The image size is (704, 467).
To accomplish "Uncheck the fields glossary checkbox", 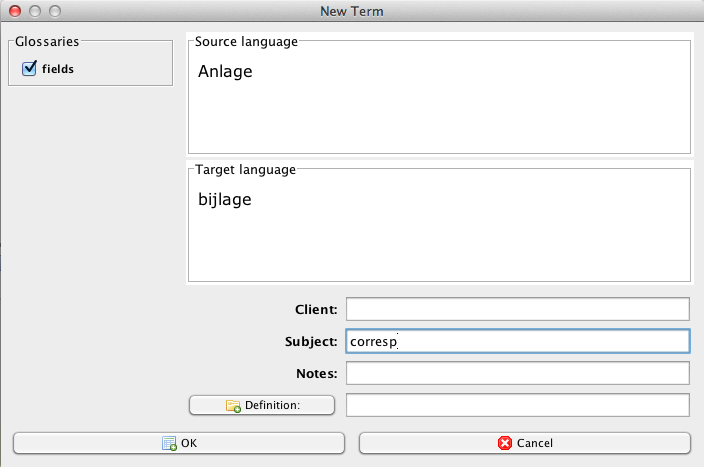I will tap(29, 68).
